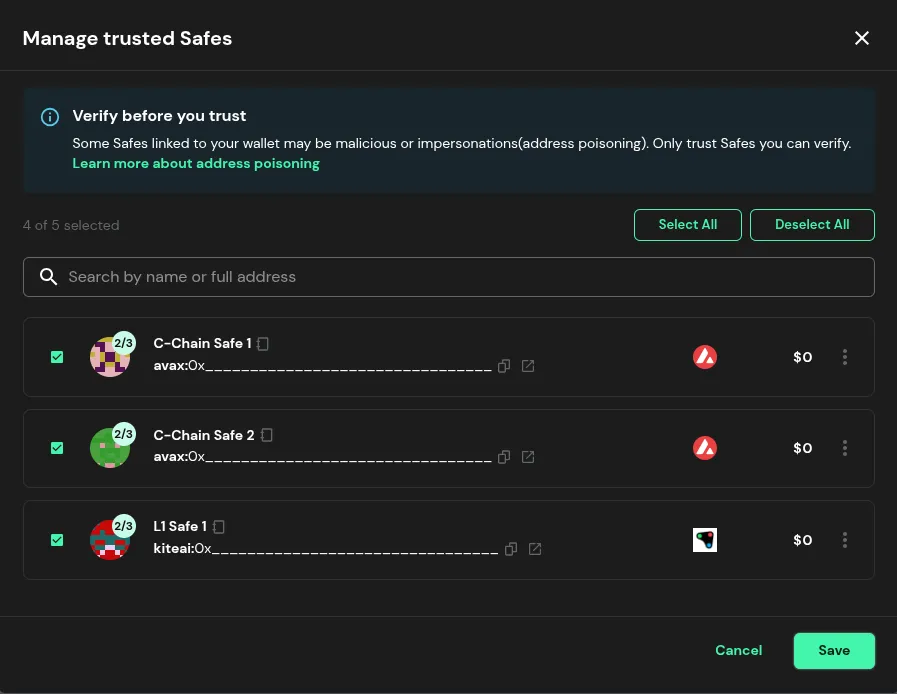Click the 2/3 threshold badge on L1 Safe 1
This screenshot has height=694, width=897.
tap(124, 526)
